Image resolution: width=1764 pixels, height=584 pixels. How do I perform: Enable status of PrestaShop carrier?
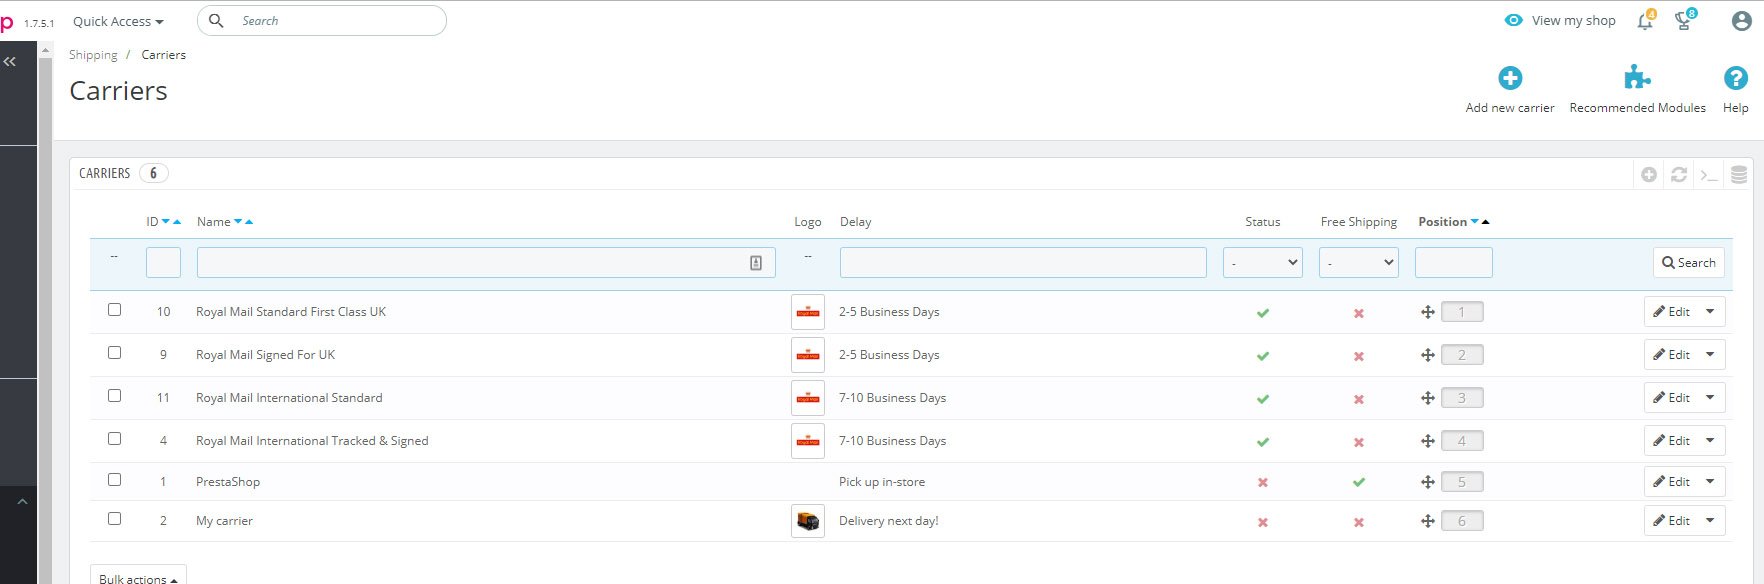1263,483
